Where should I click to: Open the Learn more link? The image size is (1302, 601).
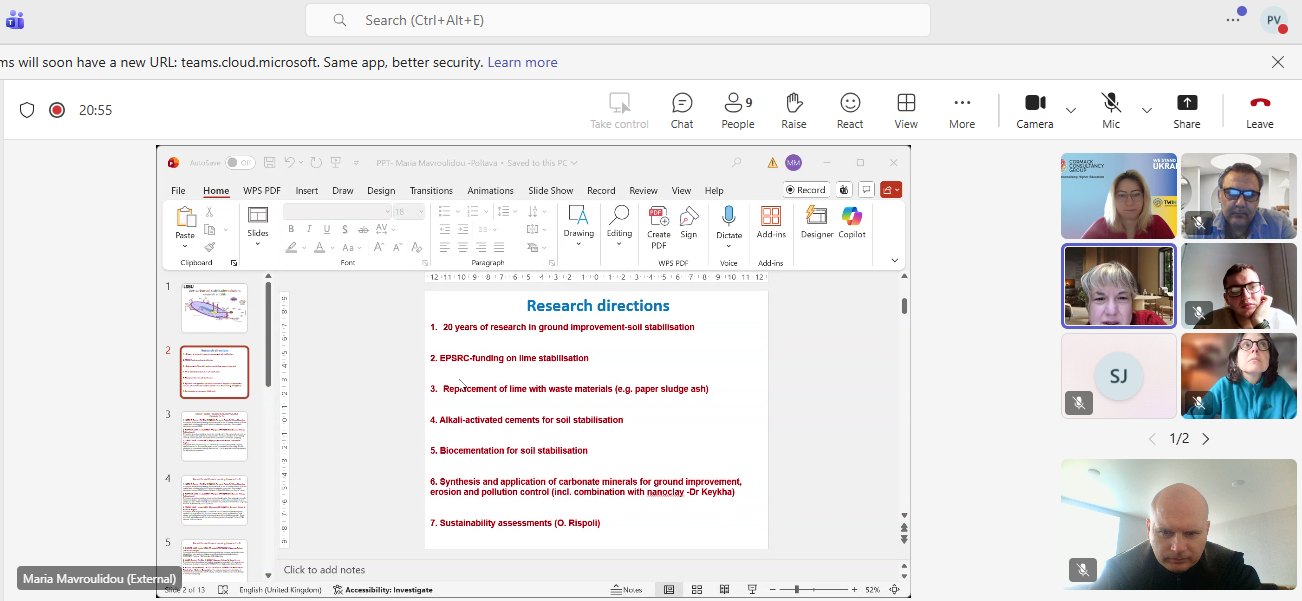tap(522, 62)
